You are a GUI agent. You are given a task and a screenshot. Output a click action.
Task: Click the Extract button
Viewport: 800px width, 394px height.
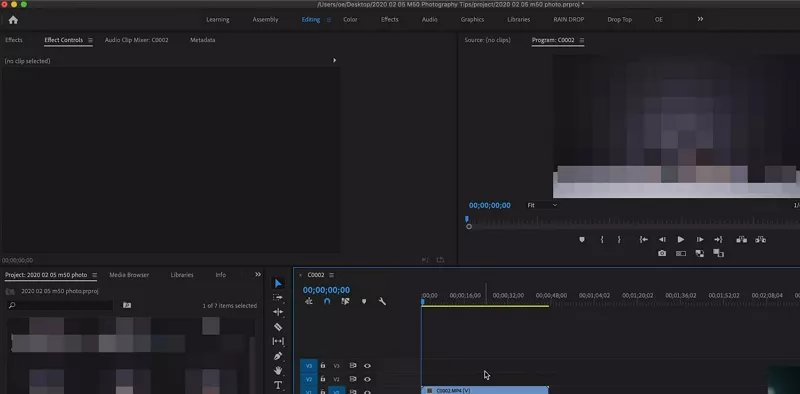[x=761, y=239]
